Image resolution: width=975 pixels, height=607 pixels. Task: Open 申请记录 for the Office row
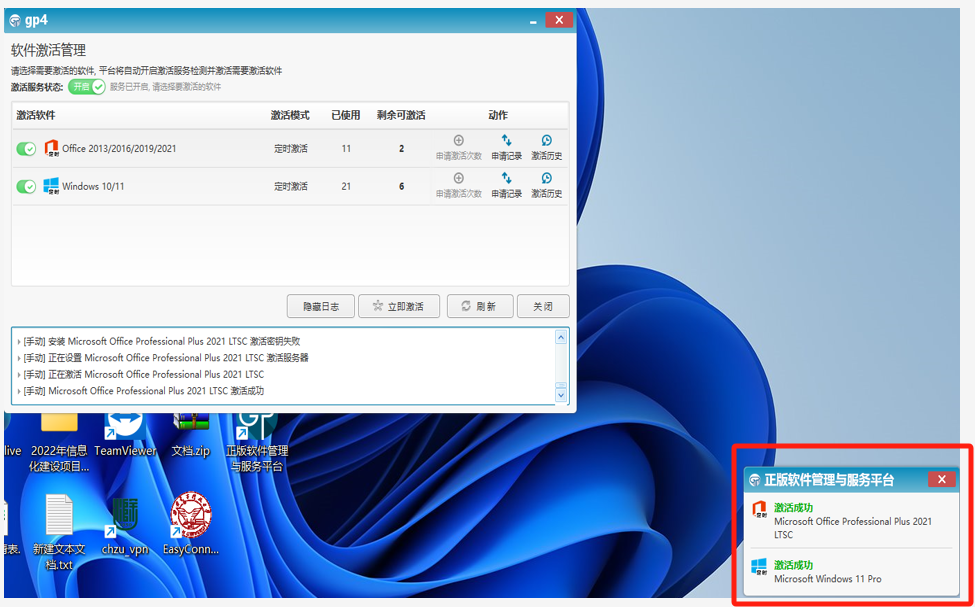(507, 148)
